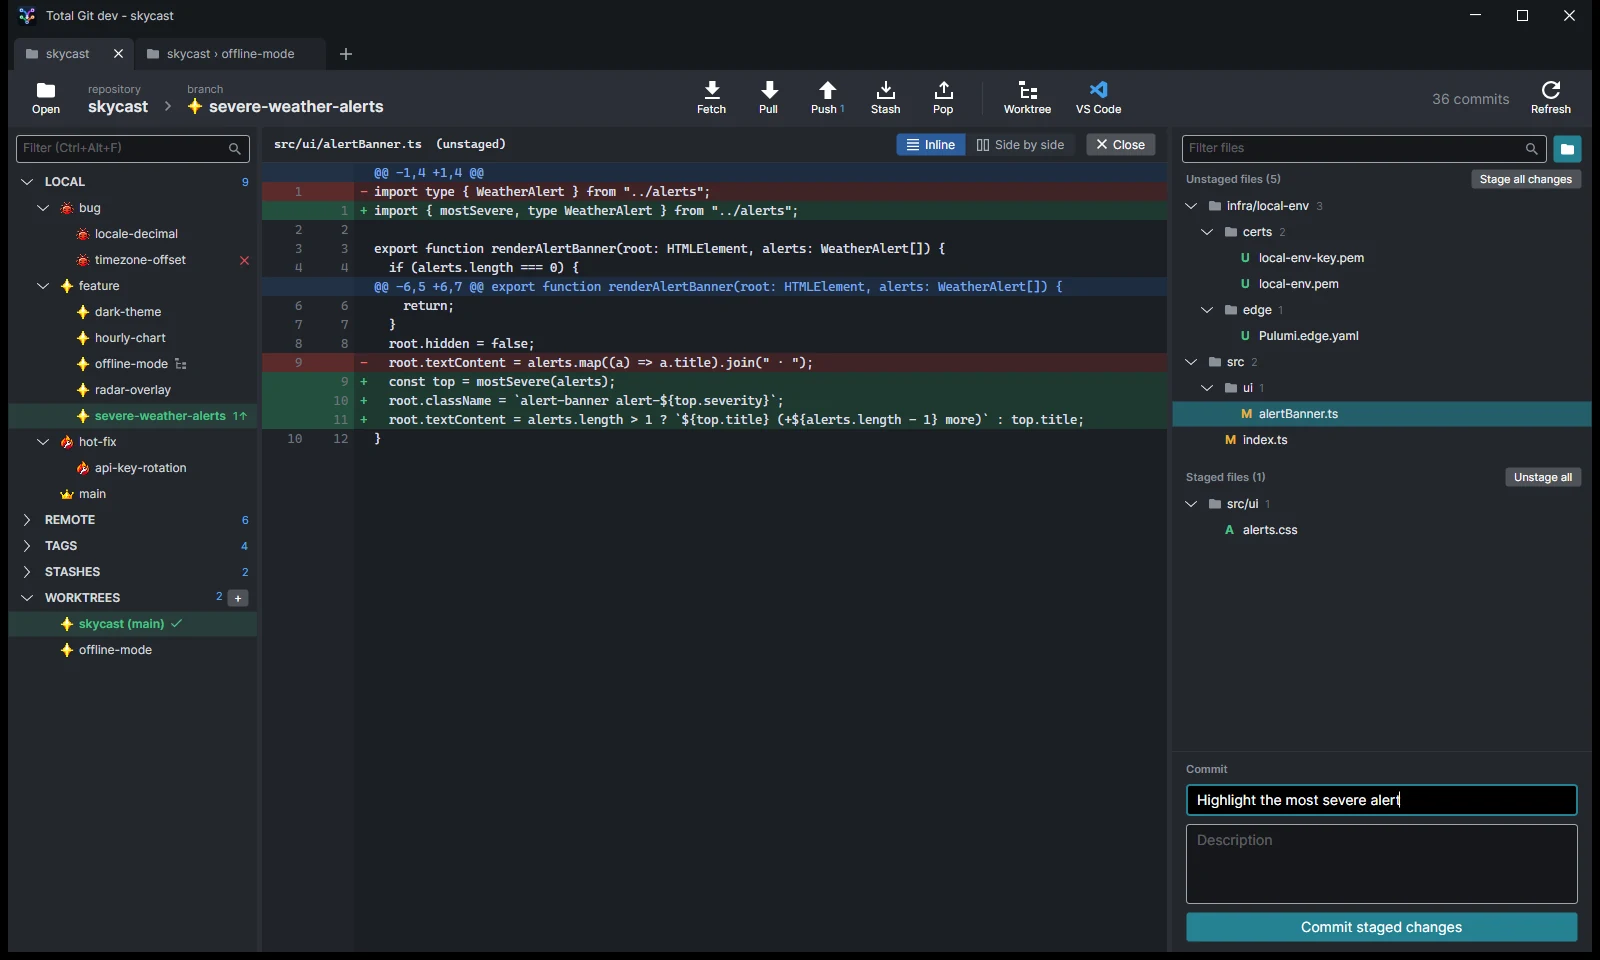The image size is (1600, 960).
Task: Click Commit staged changes
Action: [x=1381, y=927]
